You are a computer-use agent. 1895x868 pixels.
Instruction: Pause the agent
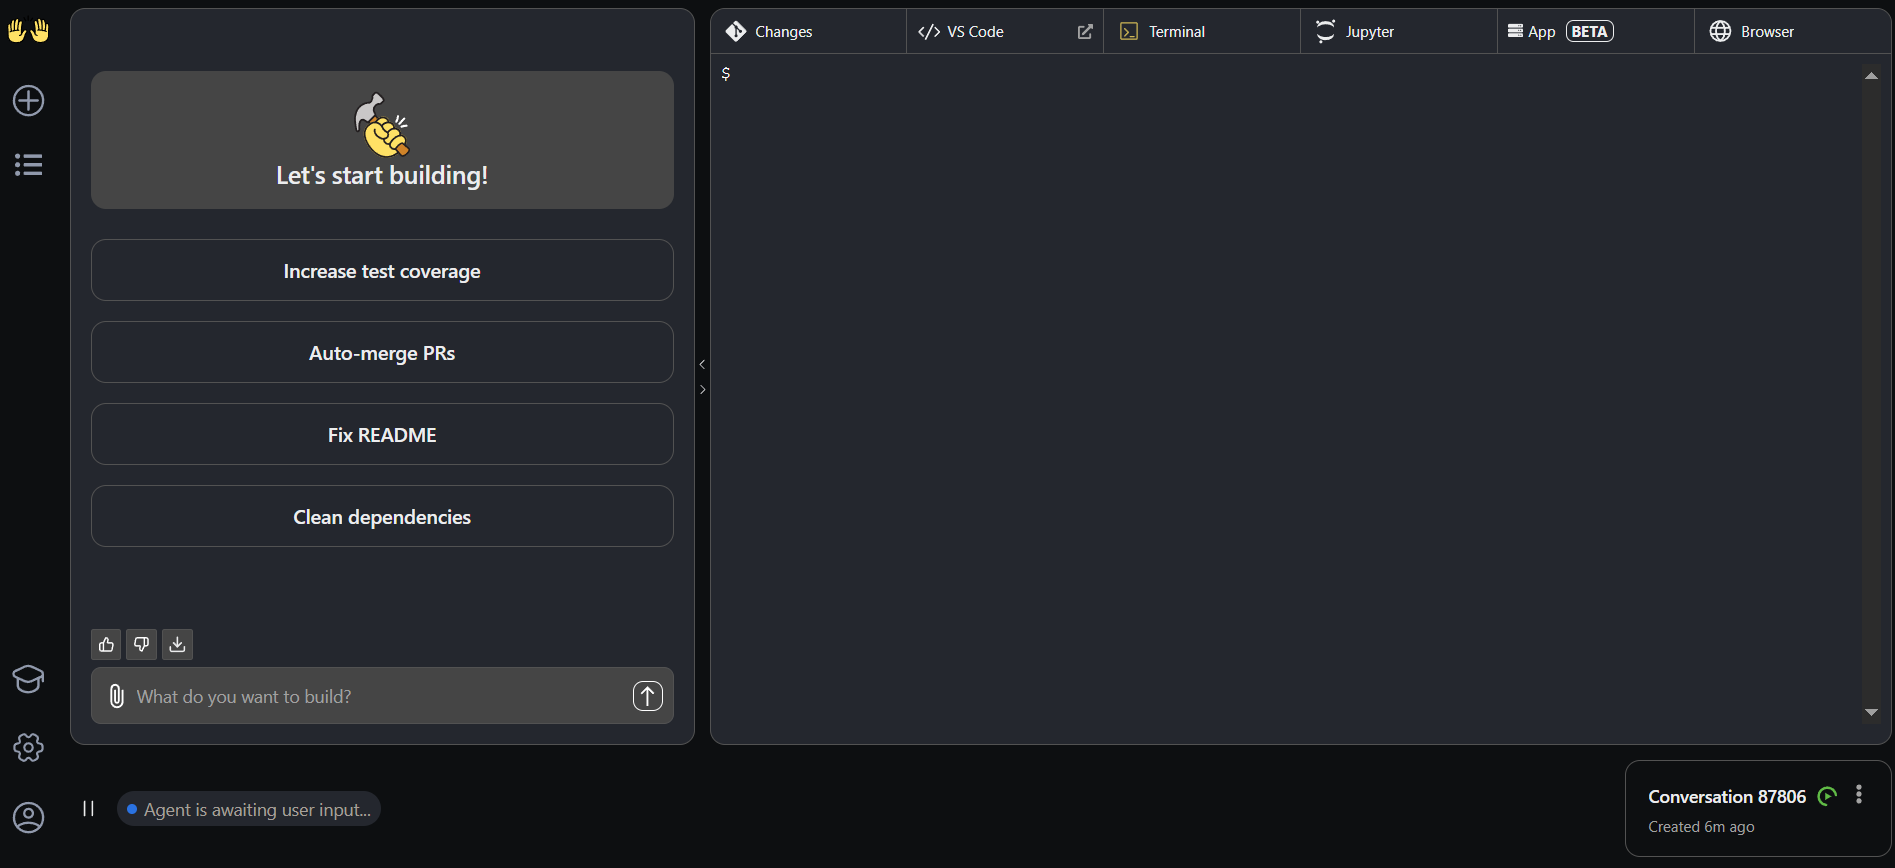pos(88,809)
